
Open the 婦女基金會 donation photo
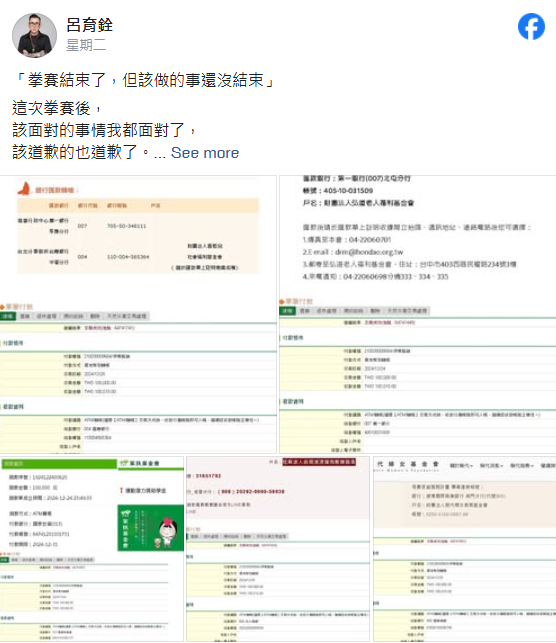tap(464, 549)
